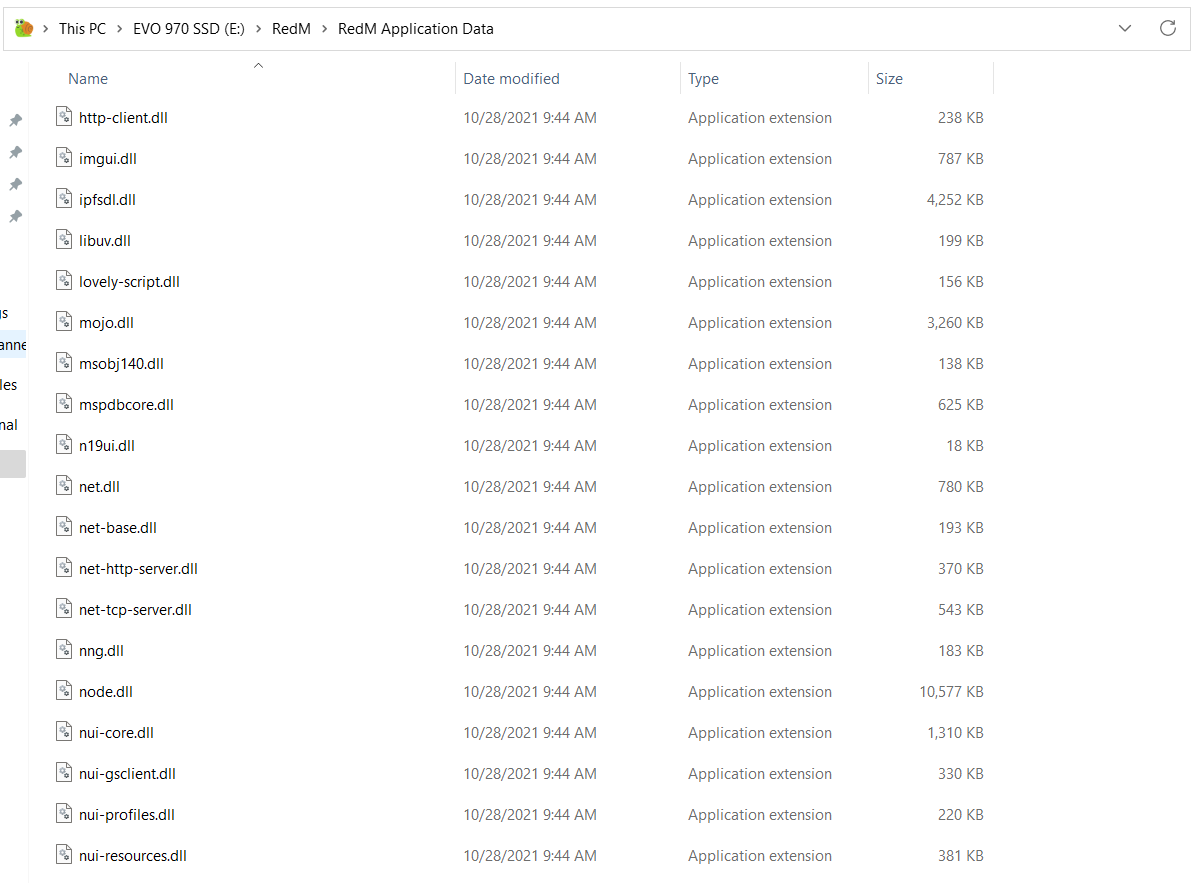
Task: Click the 4,252 KB size value
Action: tap(955, 200)
